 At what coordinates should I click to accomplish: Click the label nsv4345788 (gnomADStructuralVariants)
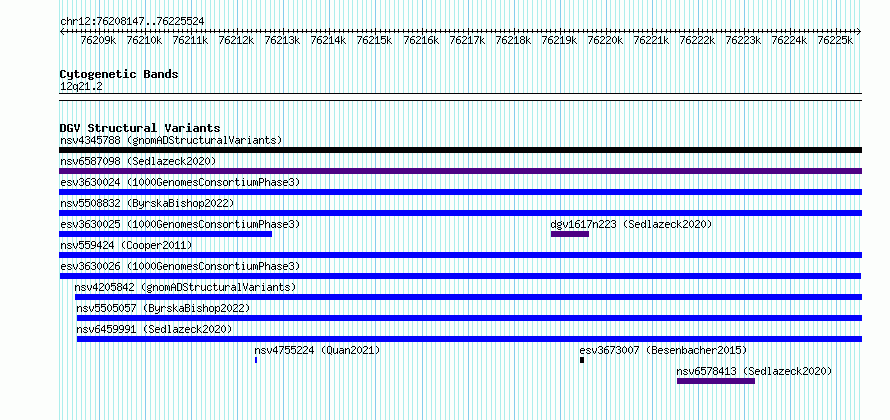[171, 140]
